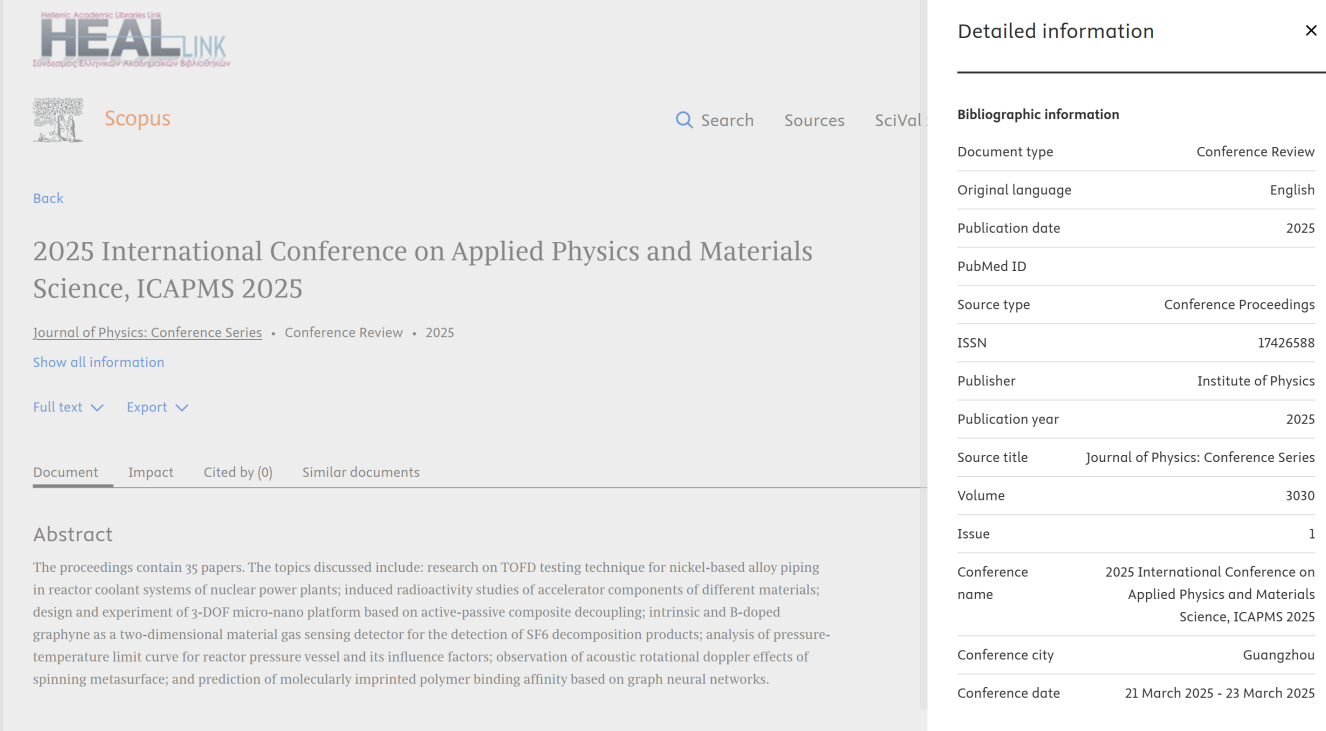The image size is (1326, 731).
Task: Open the SciVal menu item
Action: (x=898, y=120)
